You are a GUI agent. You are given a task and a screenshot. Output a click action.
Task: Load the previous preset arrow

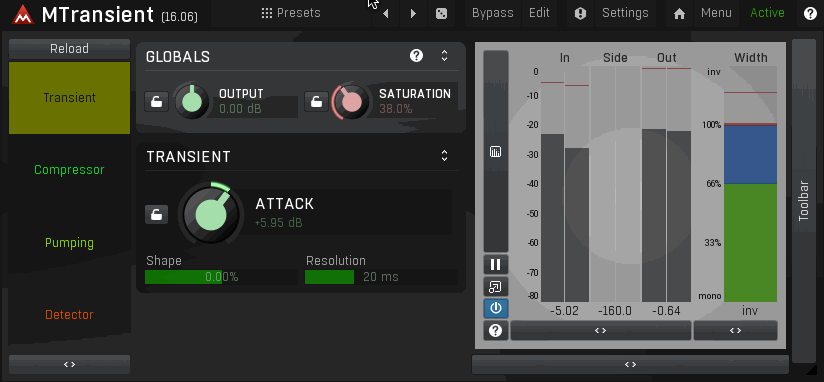point(386,13)
